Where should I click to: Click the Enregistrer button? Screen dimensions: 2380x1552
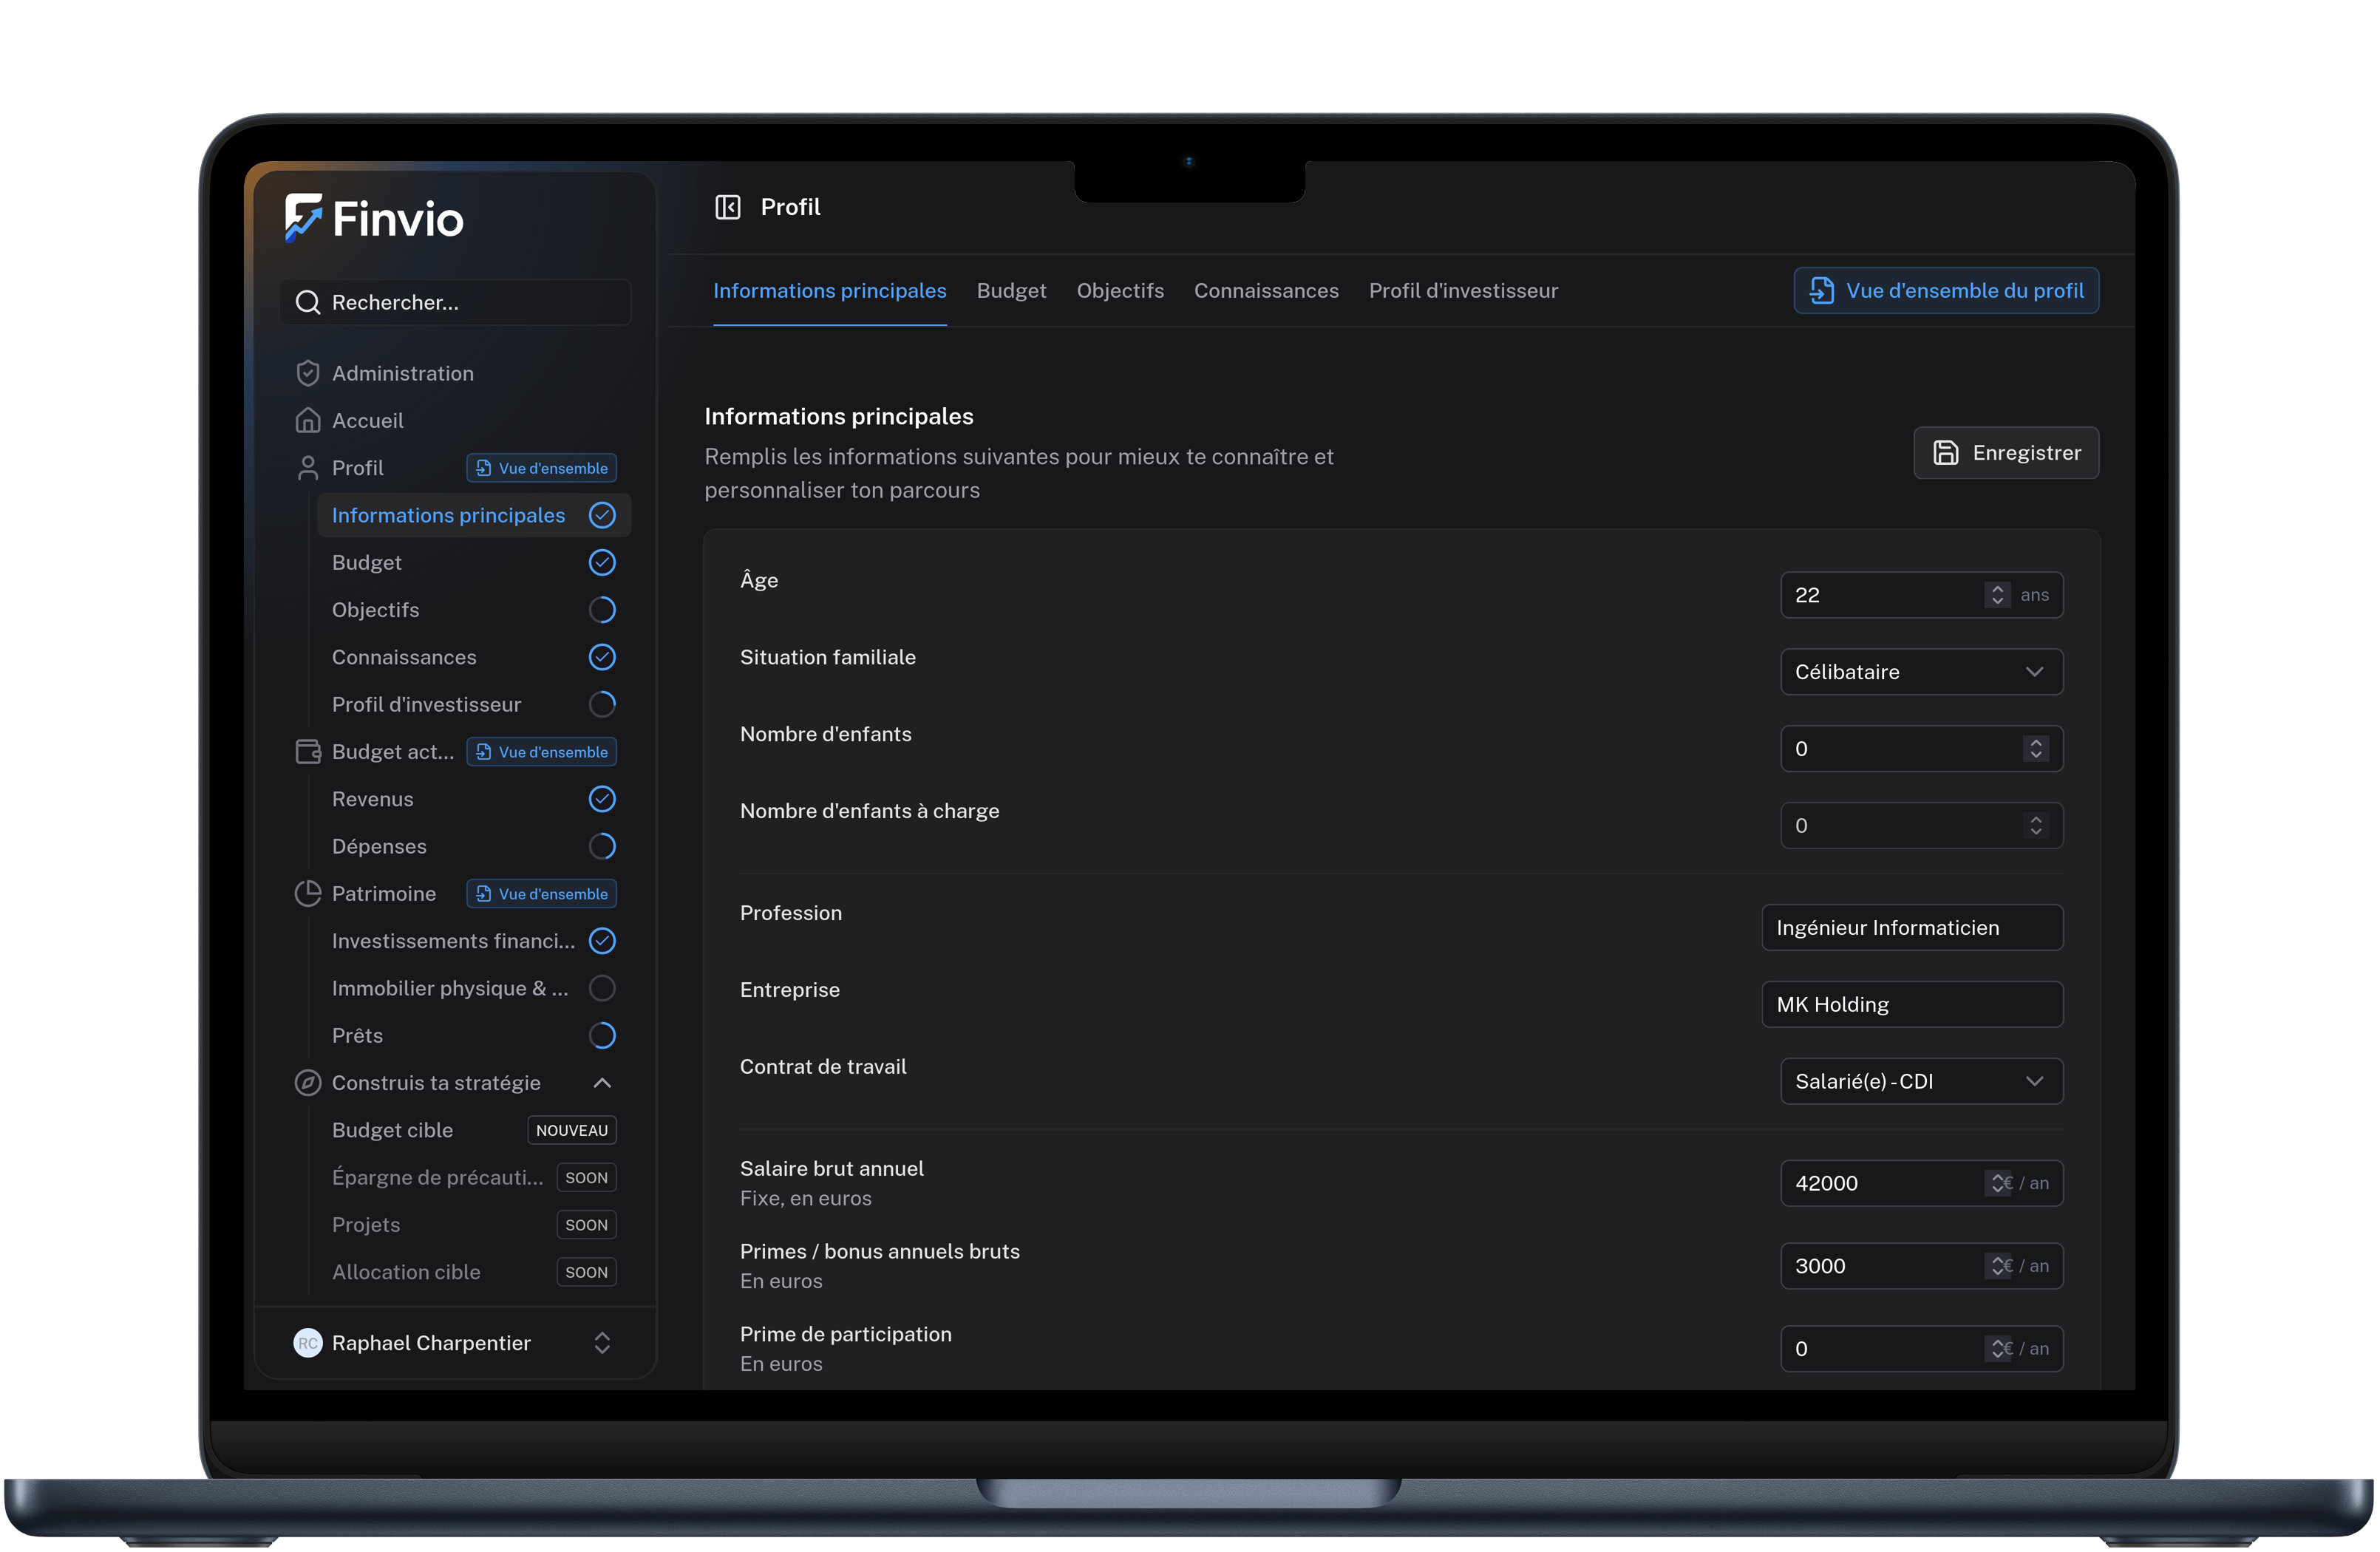coord(2005,453)
